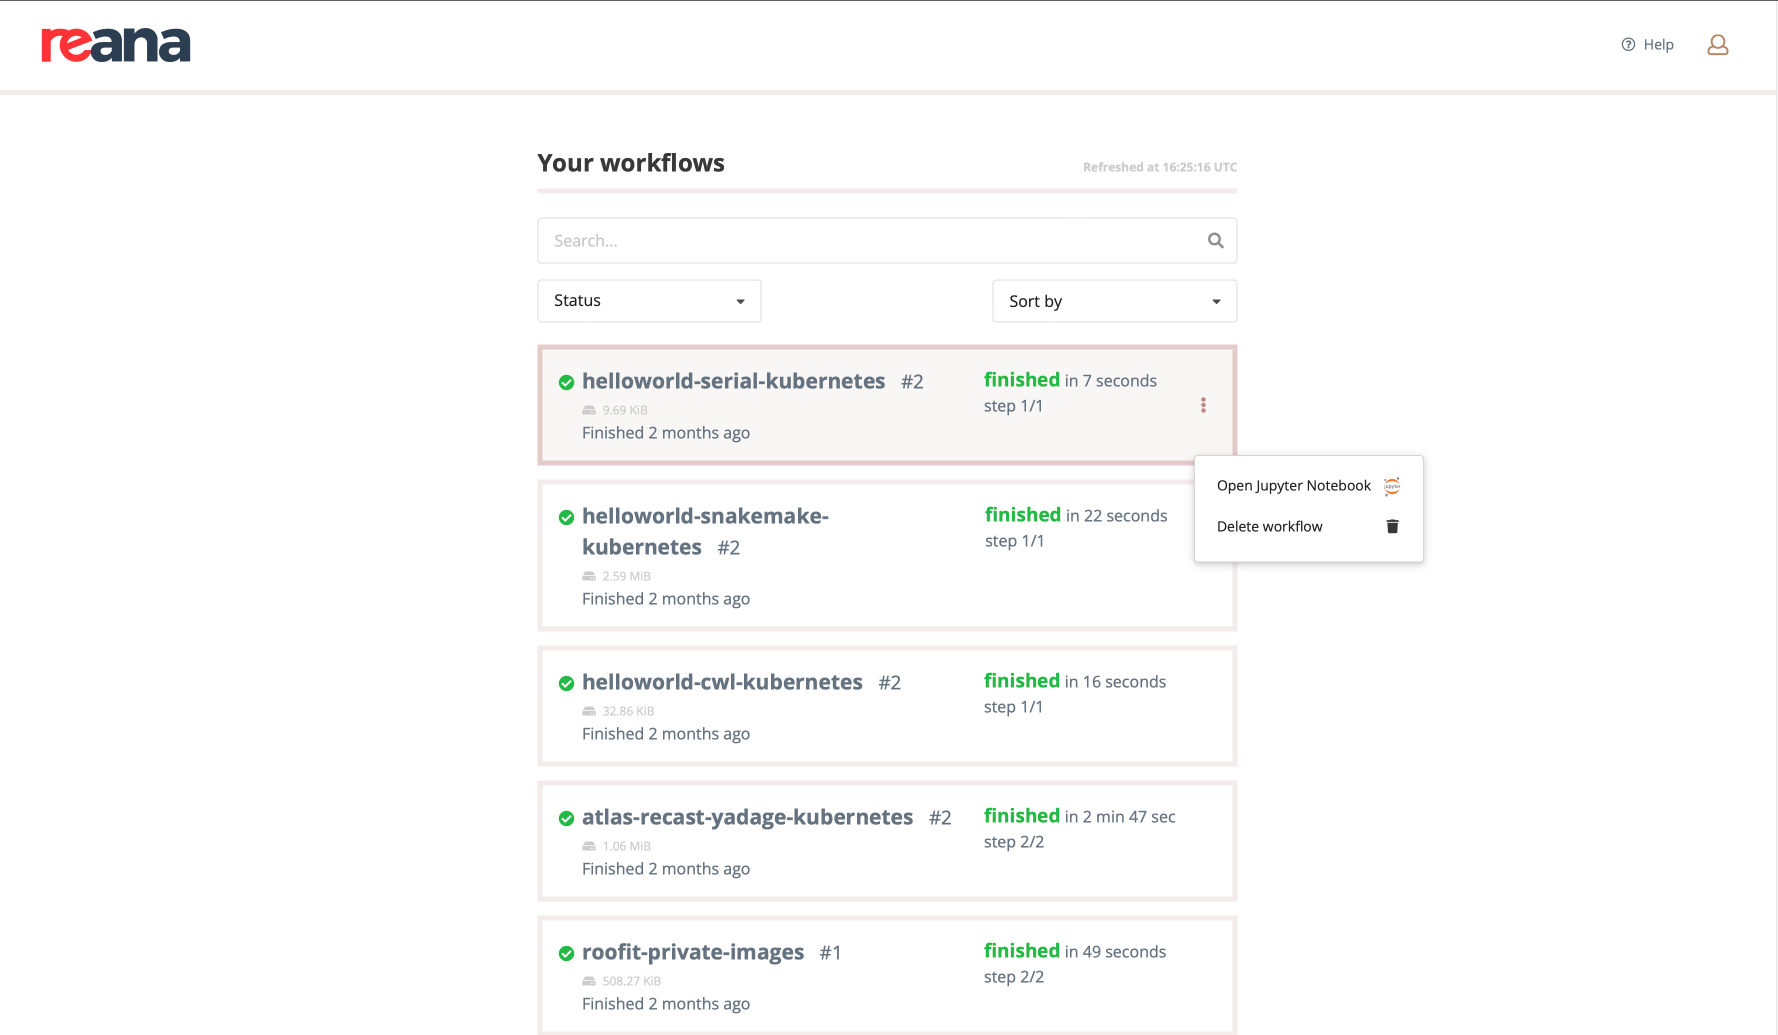Click the three-dot menu on helloworld-serial-kubernetes
Image resolution: width=1778 pixels, height=1035 pixels.
[1203, 405]
